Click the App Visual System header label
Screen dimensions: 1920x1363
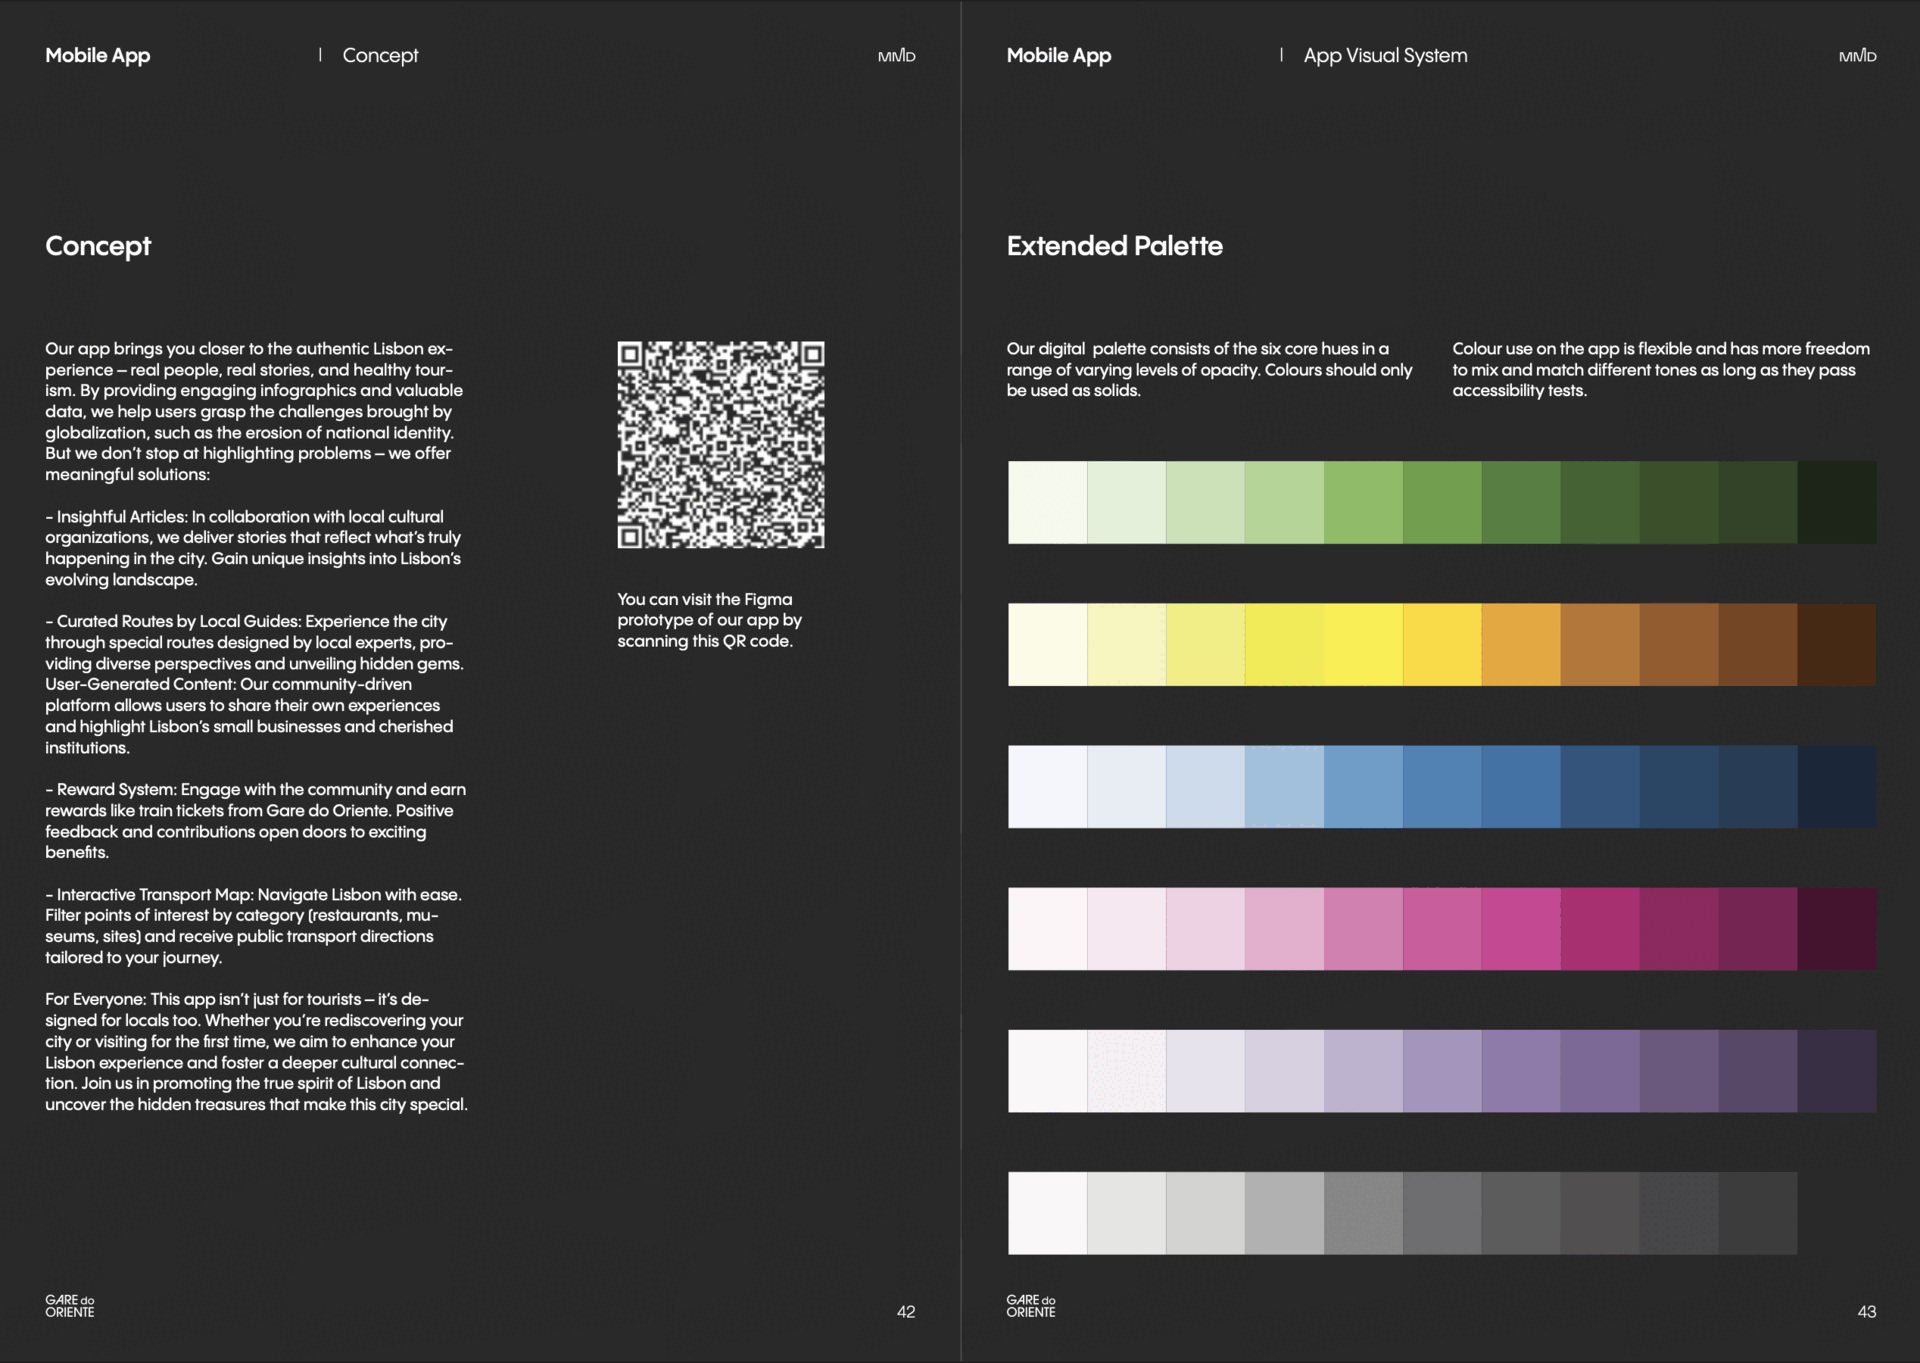pyautogui.click(x=1385, y=56)
